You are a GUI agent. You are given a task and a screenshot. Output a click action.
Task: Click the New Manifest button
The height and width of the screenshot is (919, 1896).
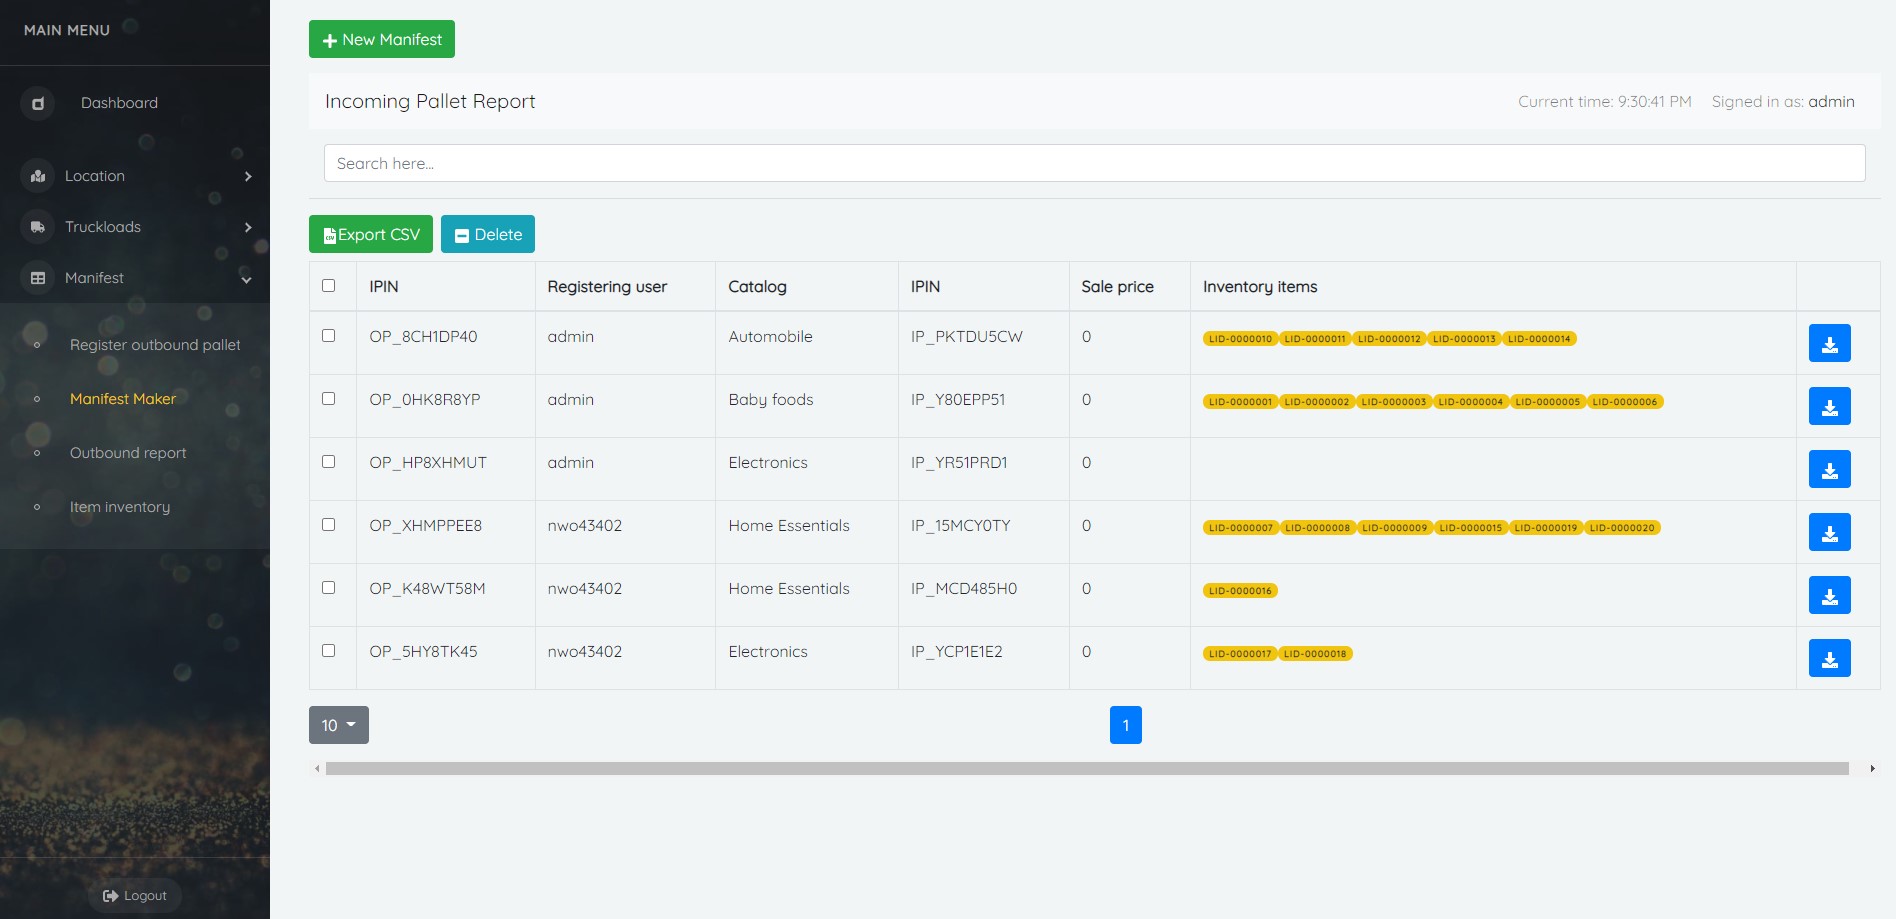[x=381, y=40]
